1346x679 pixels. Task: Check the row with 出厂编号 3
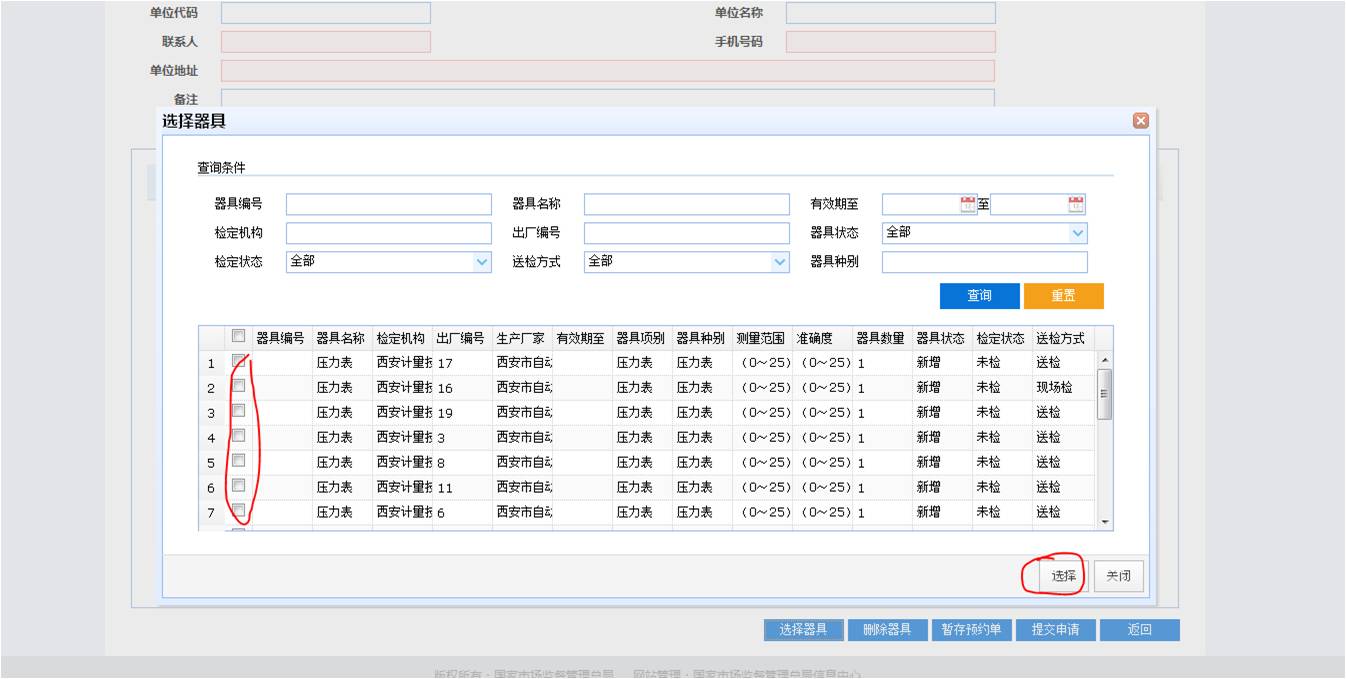tap(238, 436)
